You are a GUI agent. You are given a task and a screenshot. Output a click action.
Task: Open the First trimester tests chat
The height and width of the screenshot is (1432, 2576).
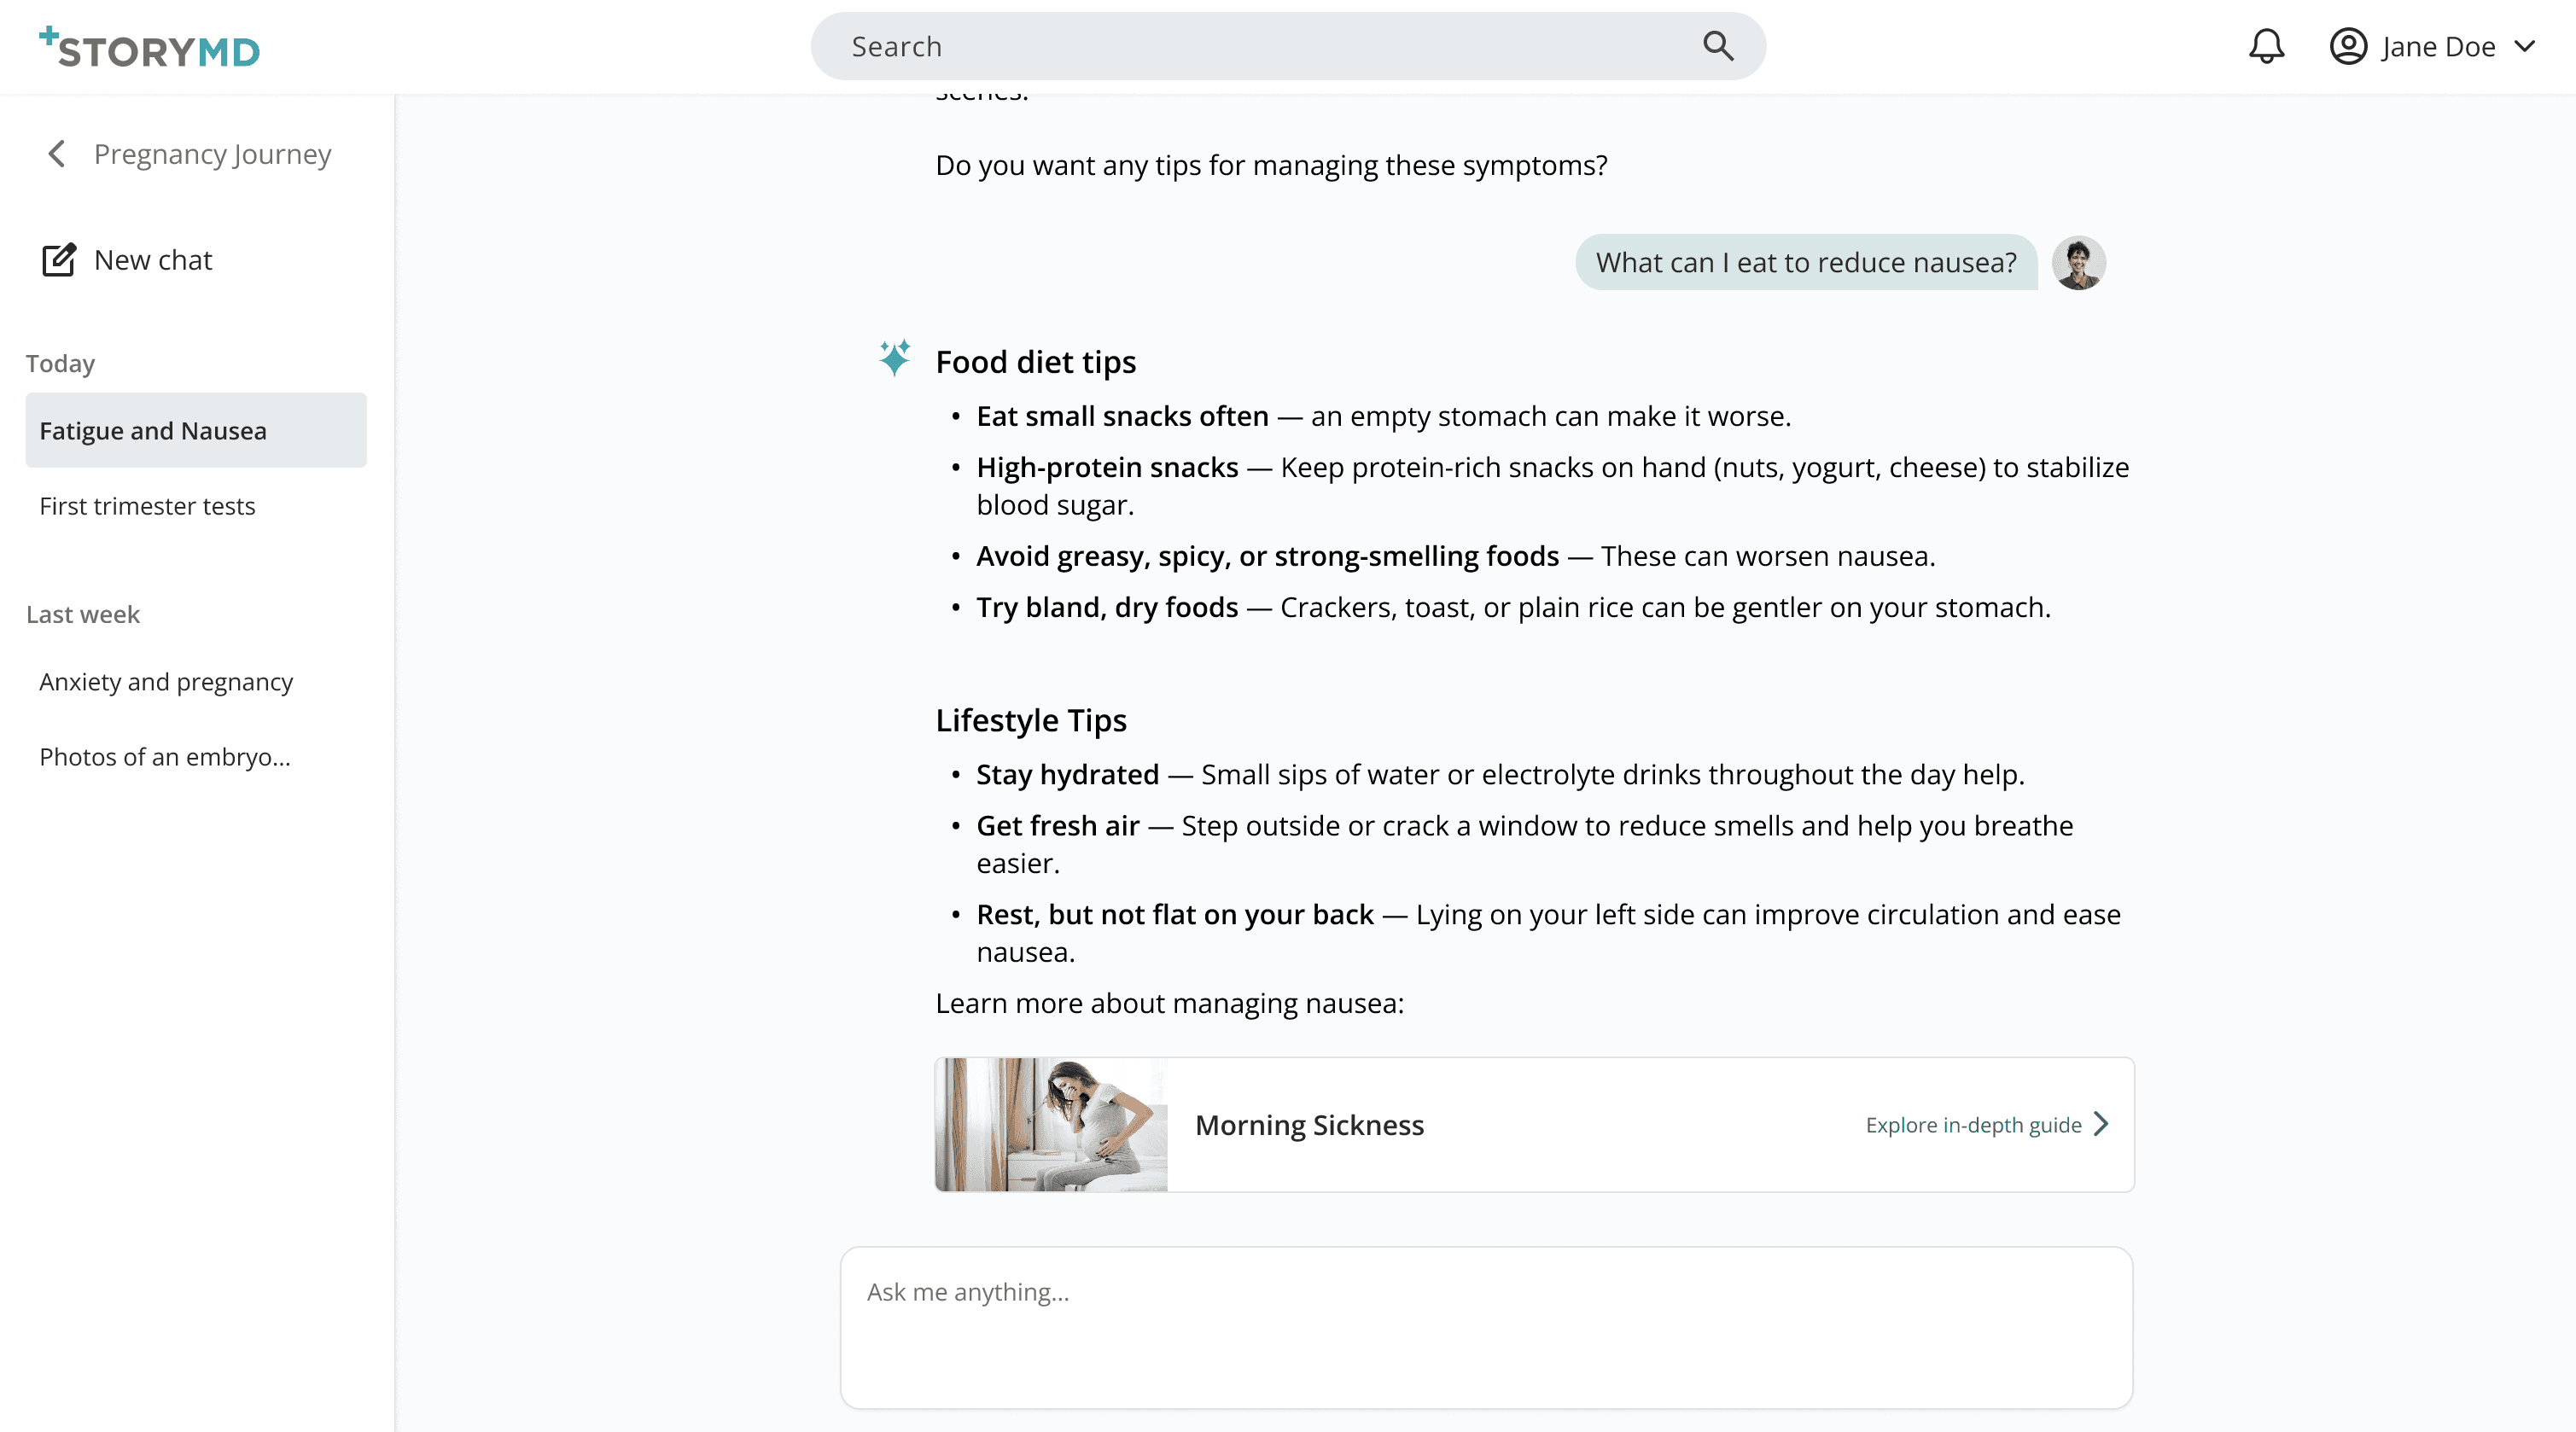coord(147,506)
